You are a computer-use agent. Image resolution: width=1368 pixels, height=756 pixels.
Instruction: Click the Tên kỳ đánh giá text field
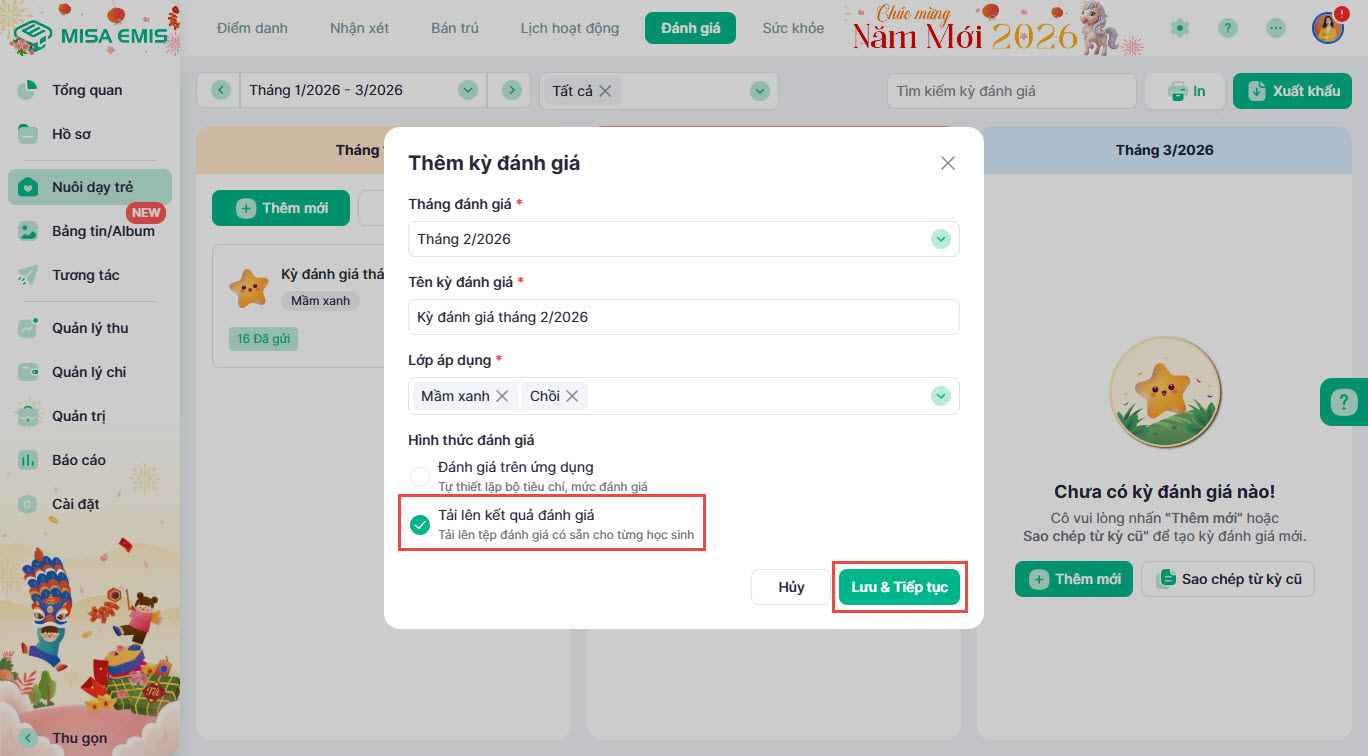683,317
